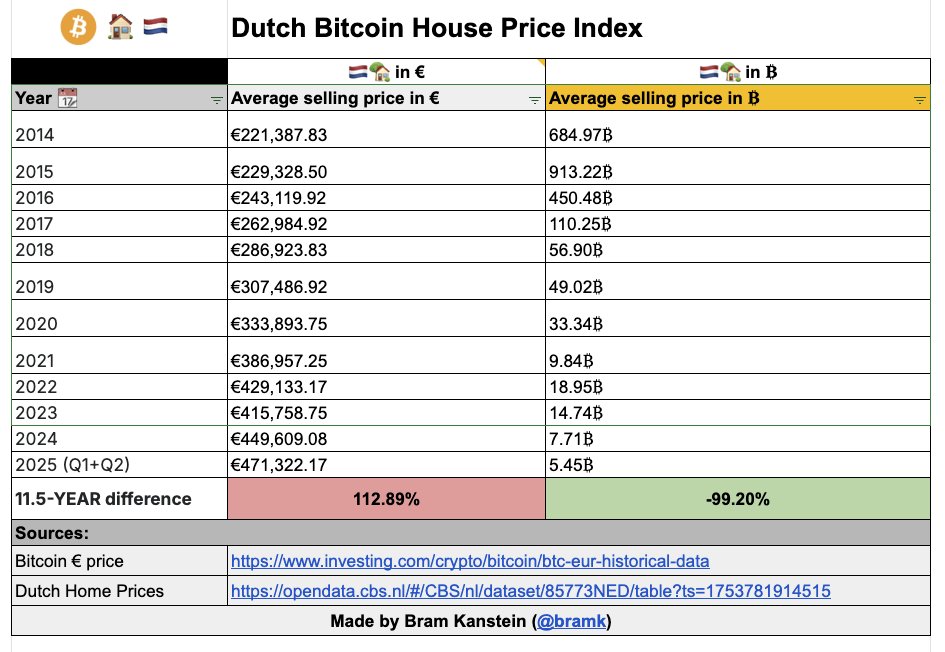Select the red 112.89% cell
Screen dimensions: 945x652
point(386,499)
